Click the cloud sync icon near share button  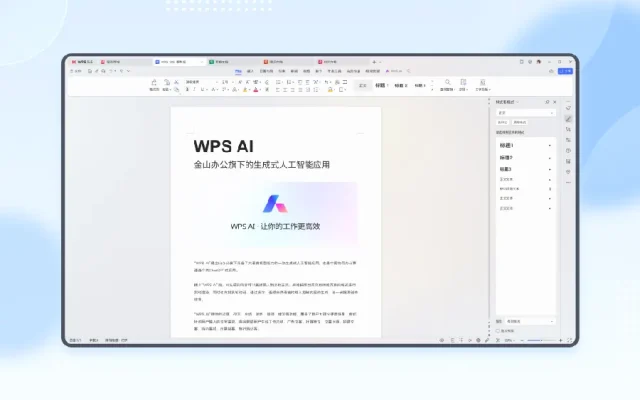(551, 71)
